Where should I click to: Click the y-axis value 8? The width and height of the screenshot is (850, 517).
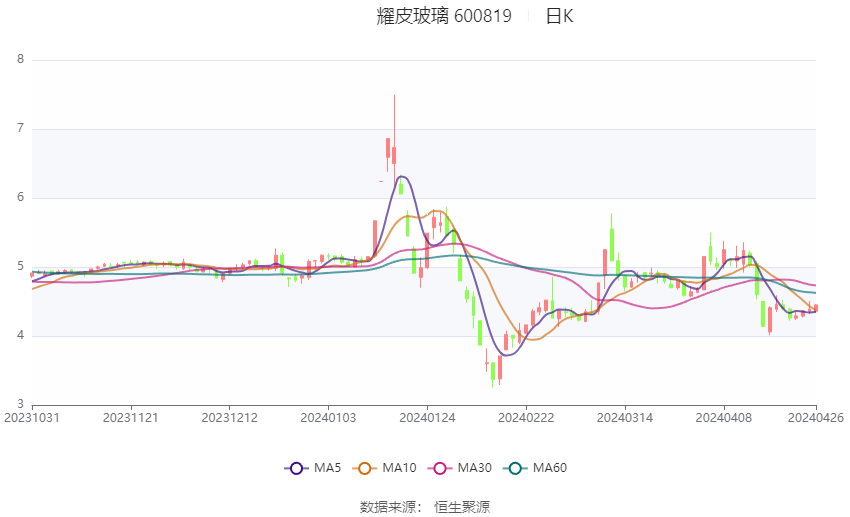pyautogui.click(x=21, y=60)
